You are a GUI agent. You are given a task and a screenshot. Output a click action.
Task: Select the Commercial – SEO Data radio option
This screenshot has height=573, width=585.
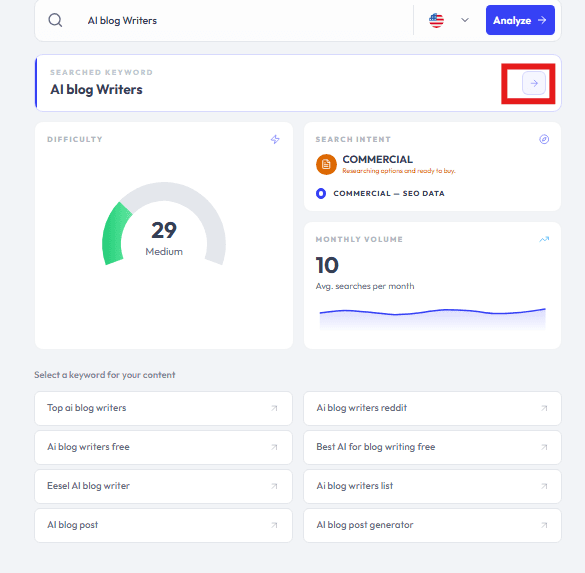pos(321,194)
